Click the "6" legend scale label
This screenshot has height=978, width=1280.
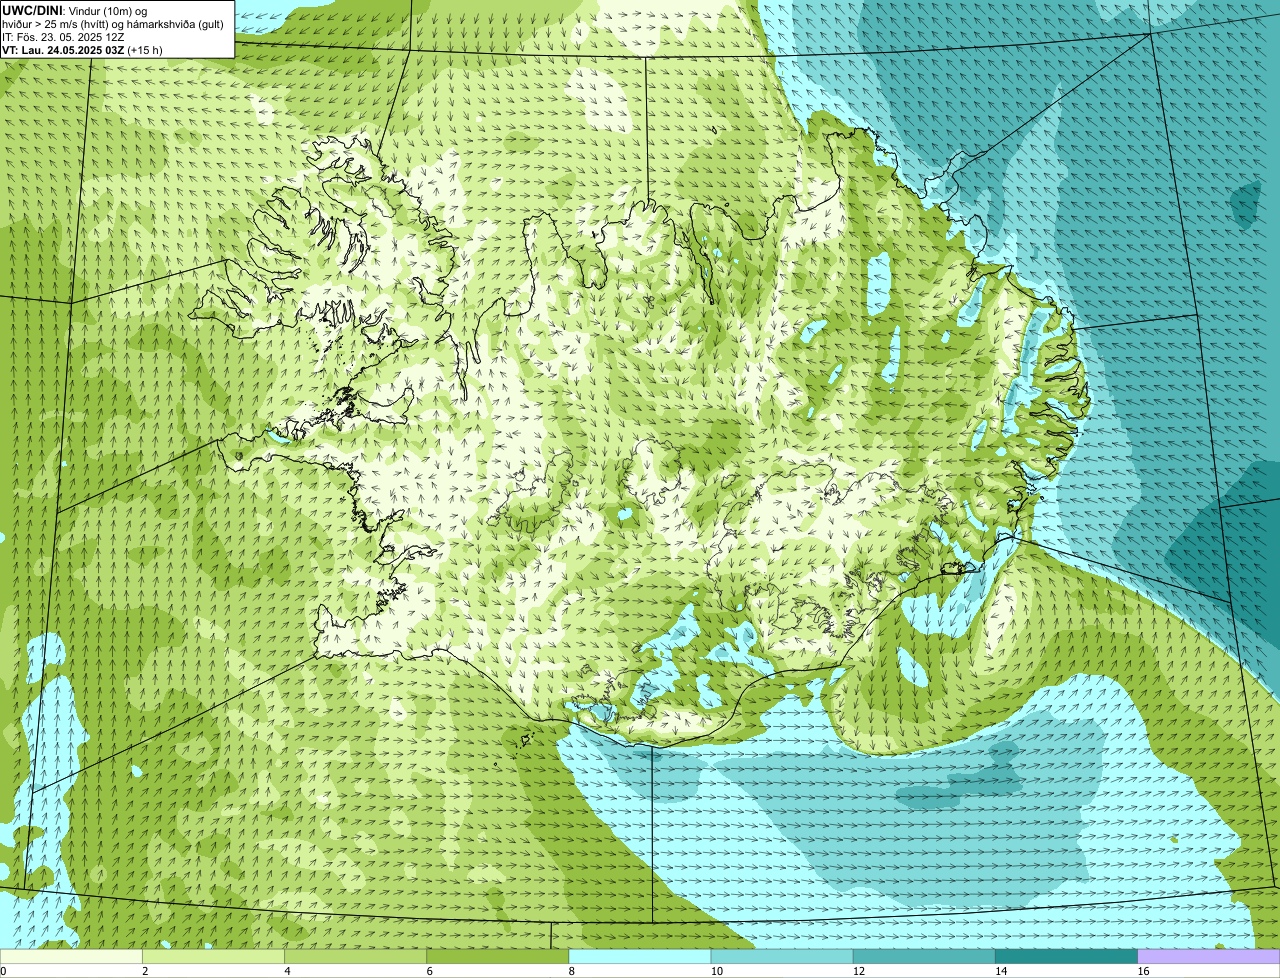click(x=429, y=971)
